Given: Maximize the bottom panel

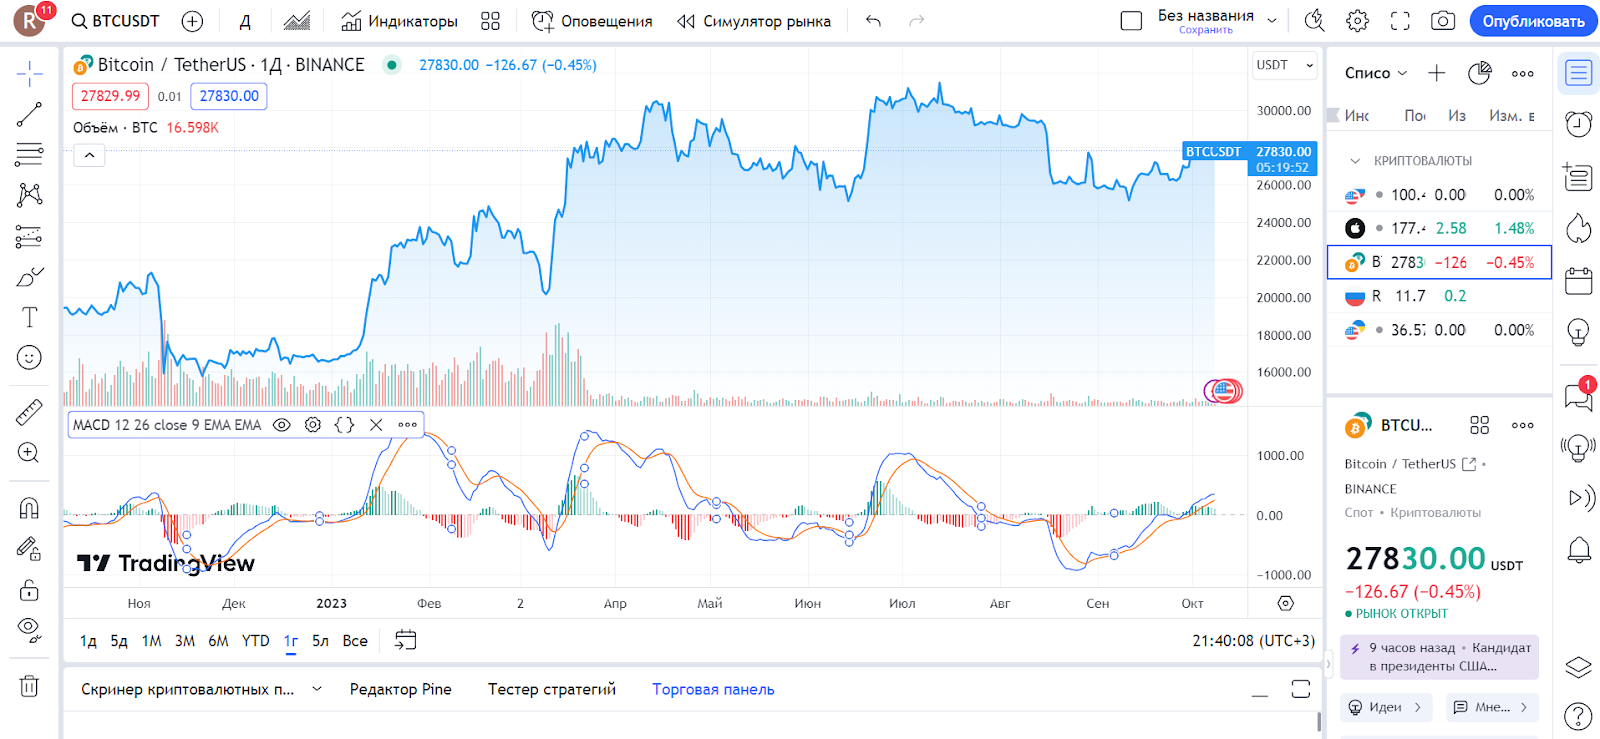Looking at the screenshot, I should click(1300, 689).
